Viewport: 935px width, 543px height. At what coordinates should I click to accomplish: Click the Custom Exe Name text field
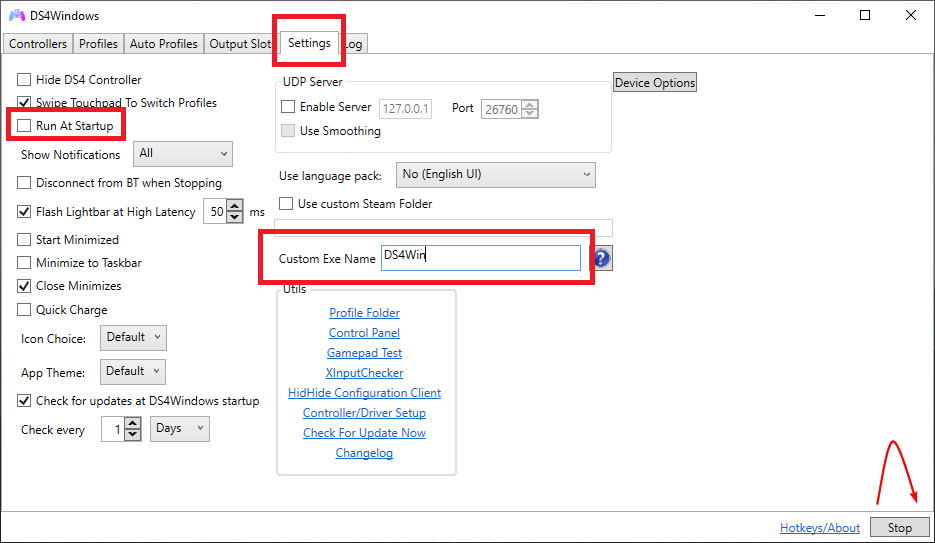(481, 258)
